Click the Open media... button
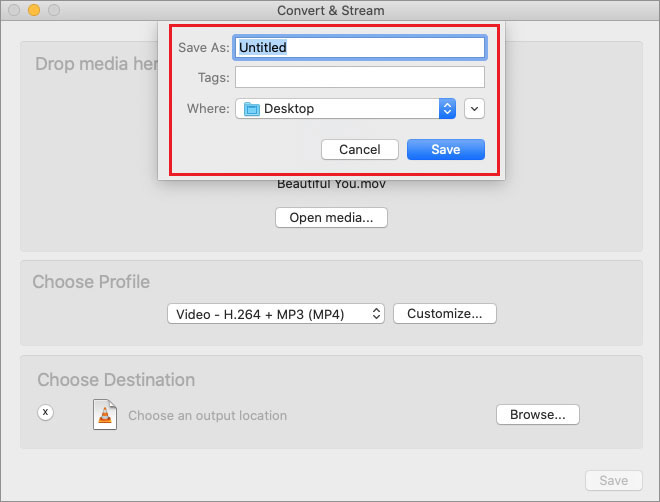 pyautogui.click(x=331, y=217)
